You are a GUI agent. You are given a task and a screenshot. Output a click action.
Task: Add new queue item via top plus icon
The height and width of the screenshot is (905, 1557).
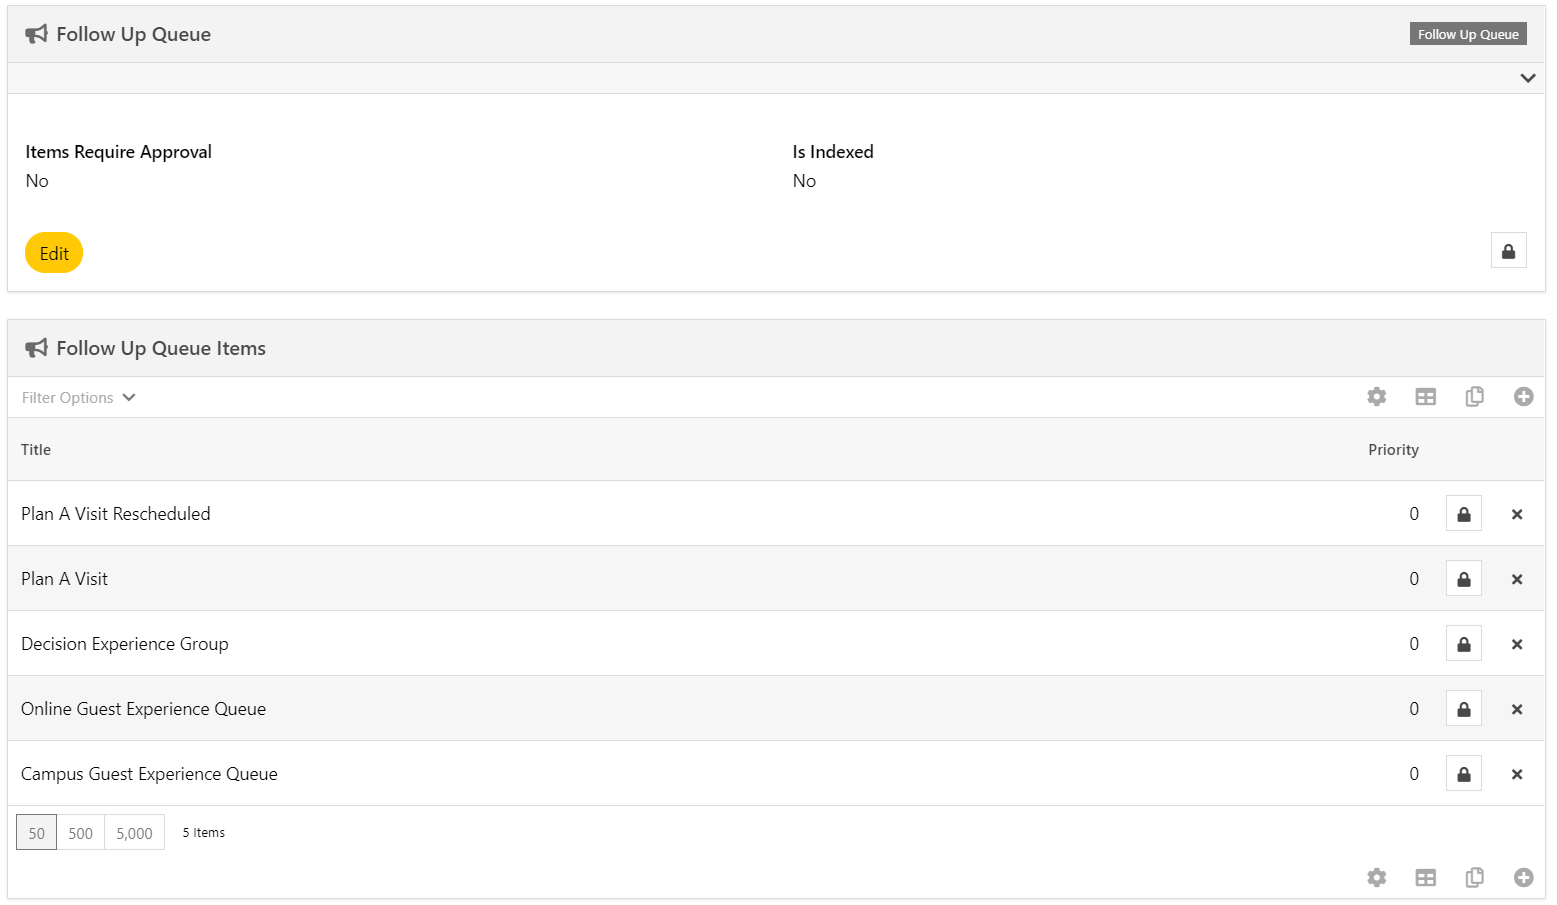1523,397
